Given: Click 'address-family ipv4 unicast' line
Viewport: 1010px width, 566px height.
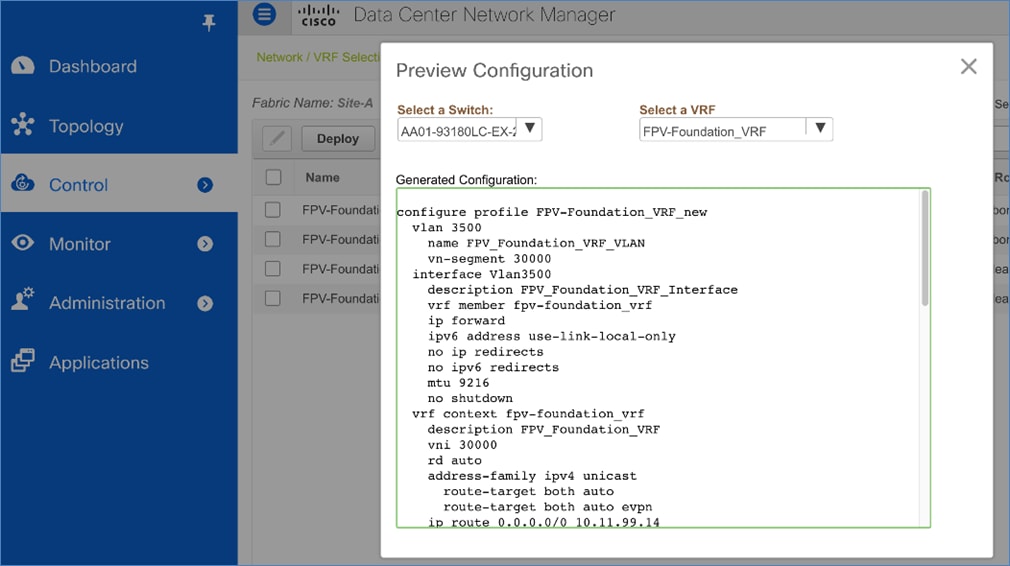Looking at the screenshot, I should point(532,476).
